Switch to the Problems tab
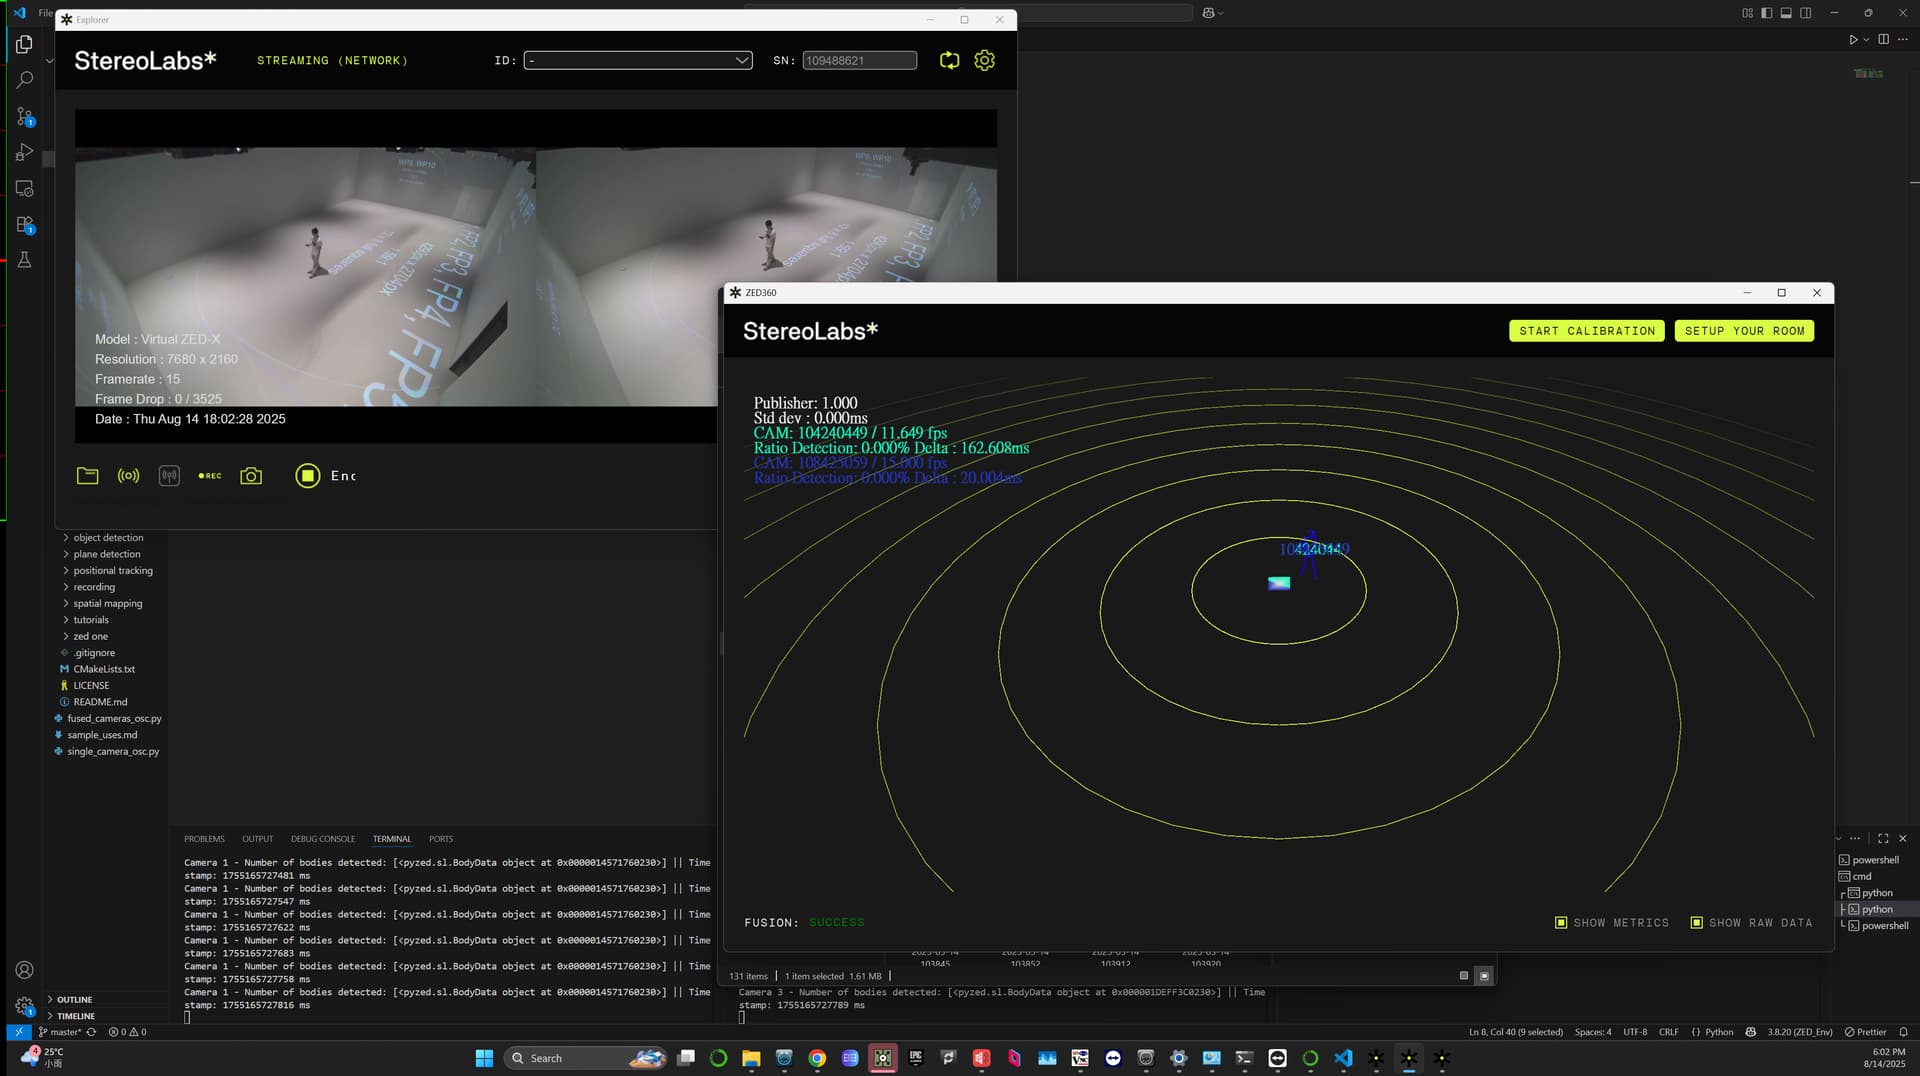 point(204,839)
